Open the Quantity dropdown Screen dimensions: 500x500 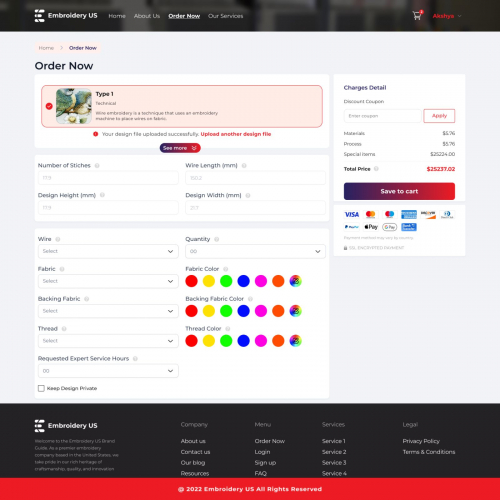coord(255,251)
